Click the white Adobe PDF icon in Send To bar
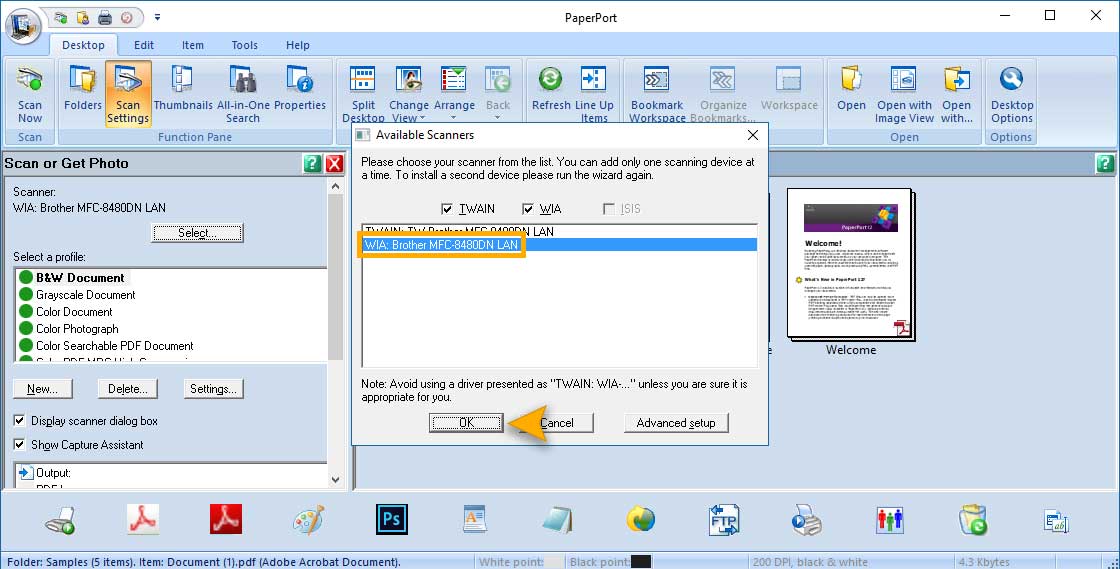This screenshot has width=1120, height=569. click(143, 519)
